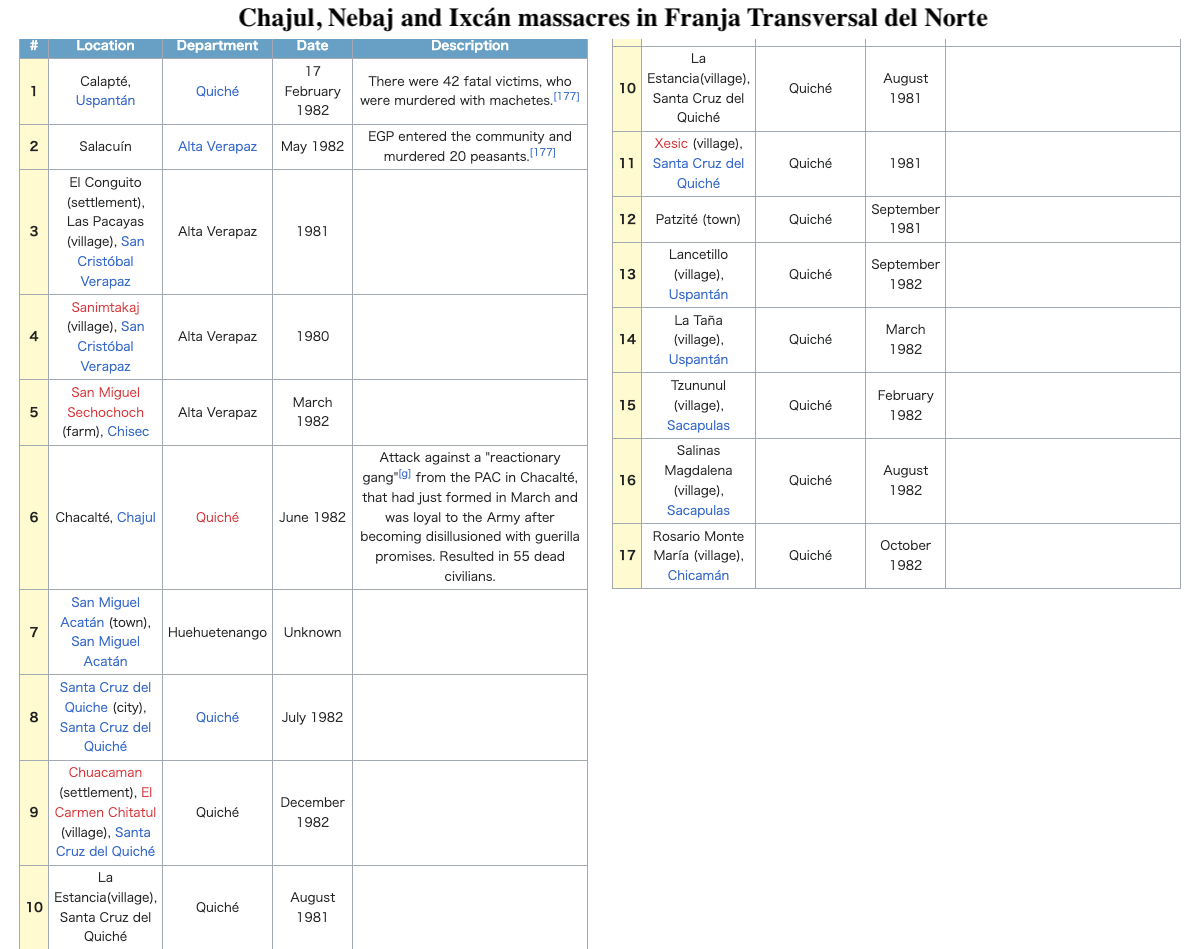Click the 'Patzité (town)' location cell
The height and width of the screenshot is (949, 1187).
pyautogui.click(x=698, y=219)
